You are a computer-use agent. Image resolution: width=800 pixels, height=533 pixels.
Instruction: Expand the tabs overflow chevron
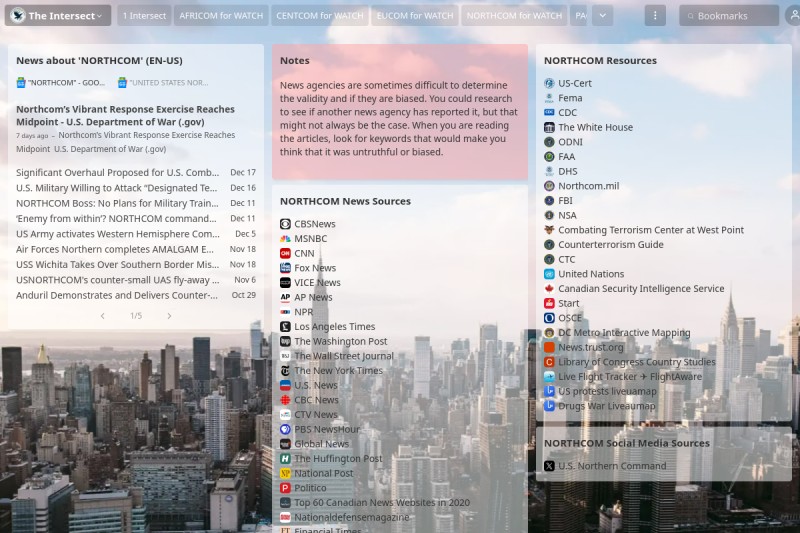tap(603, 16)
